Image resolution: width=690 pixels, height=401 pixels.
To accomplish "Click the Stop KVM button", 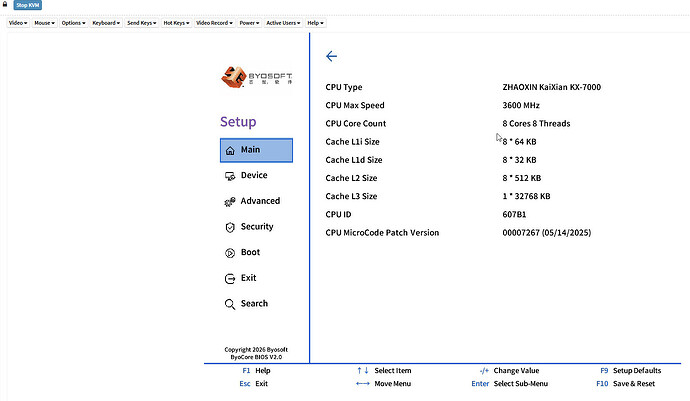I will [x=27, y=5].
